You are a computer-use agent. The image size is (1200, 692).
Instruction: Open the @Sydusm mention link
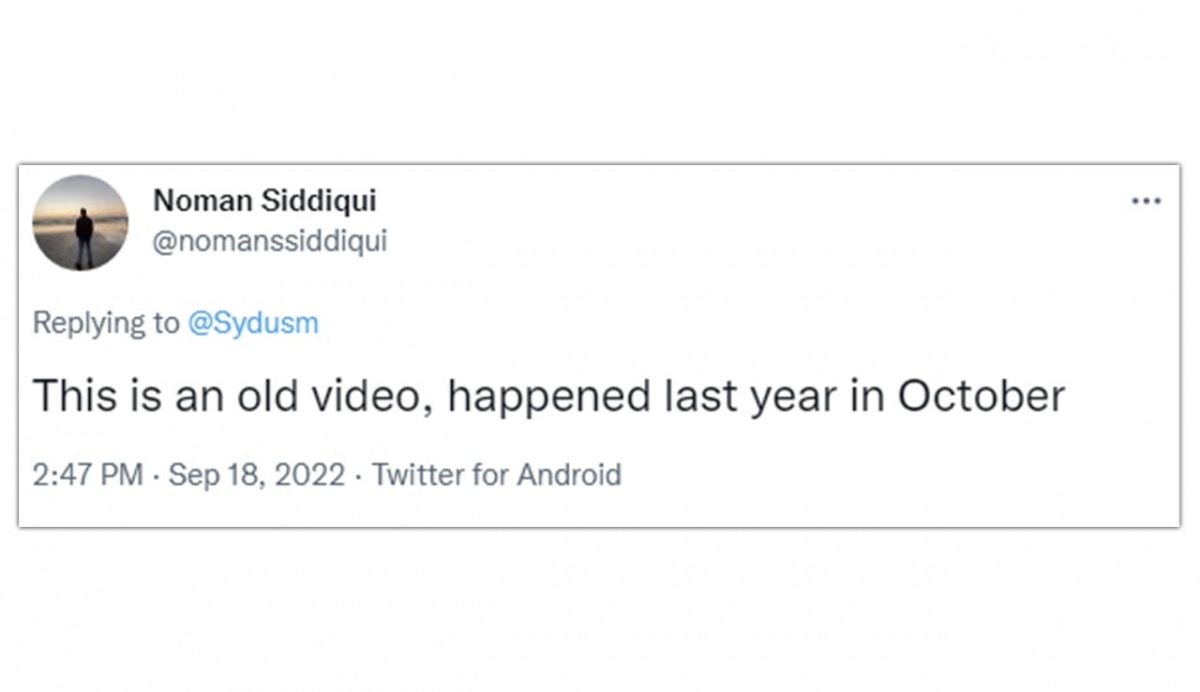point(253,323)
